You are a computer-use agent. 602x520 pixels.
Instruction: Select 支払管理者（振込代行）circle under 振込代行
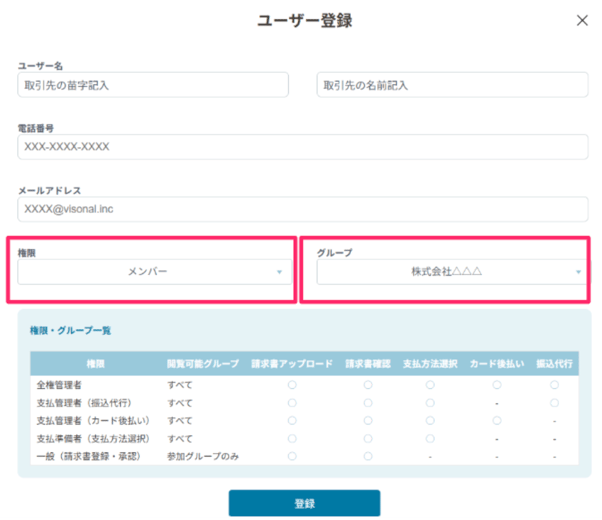pos(554,403)
